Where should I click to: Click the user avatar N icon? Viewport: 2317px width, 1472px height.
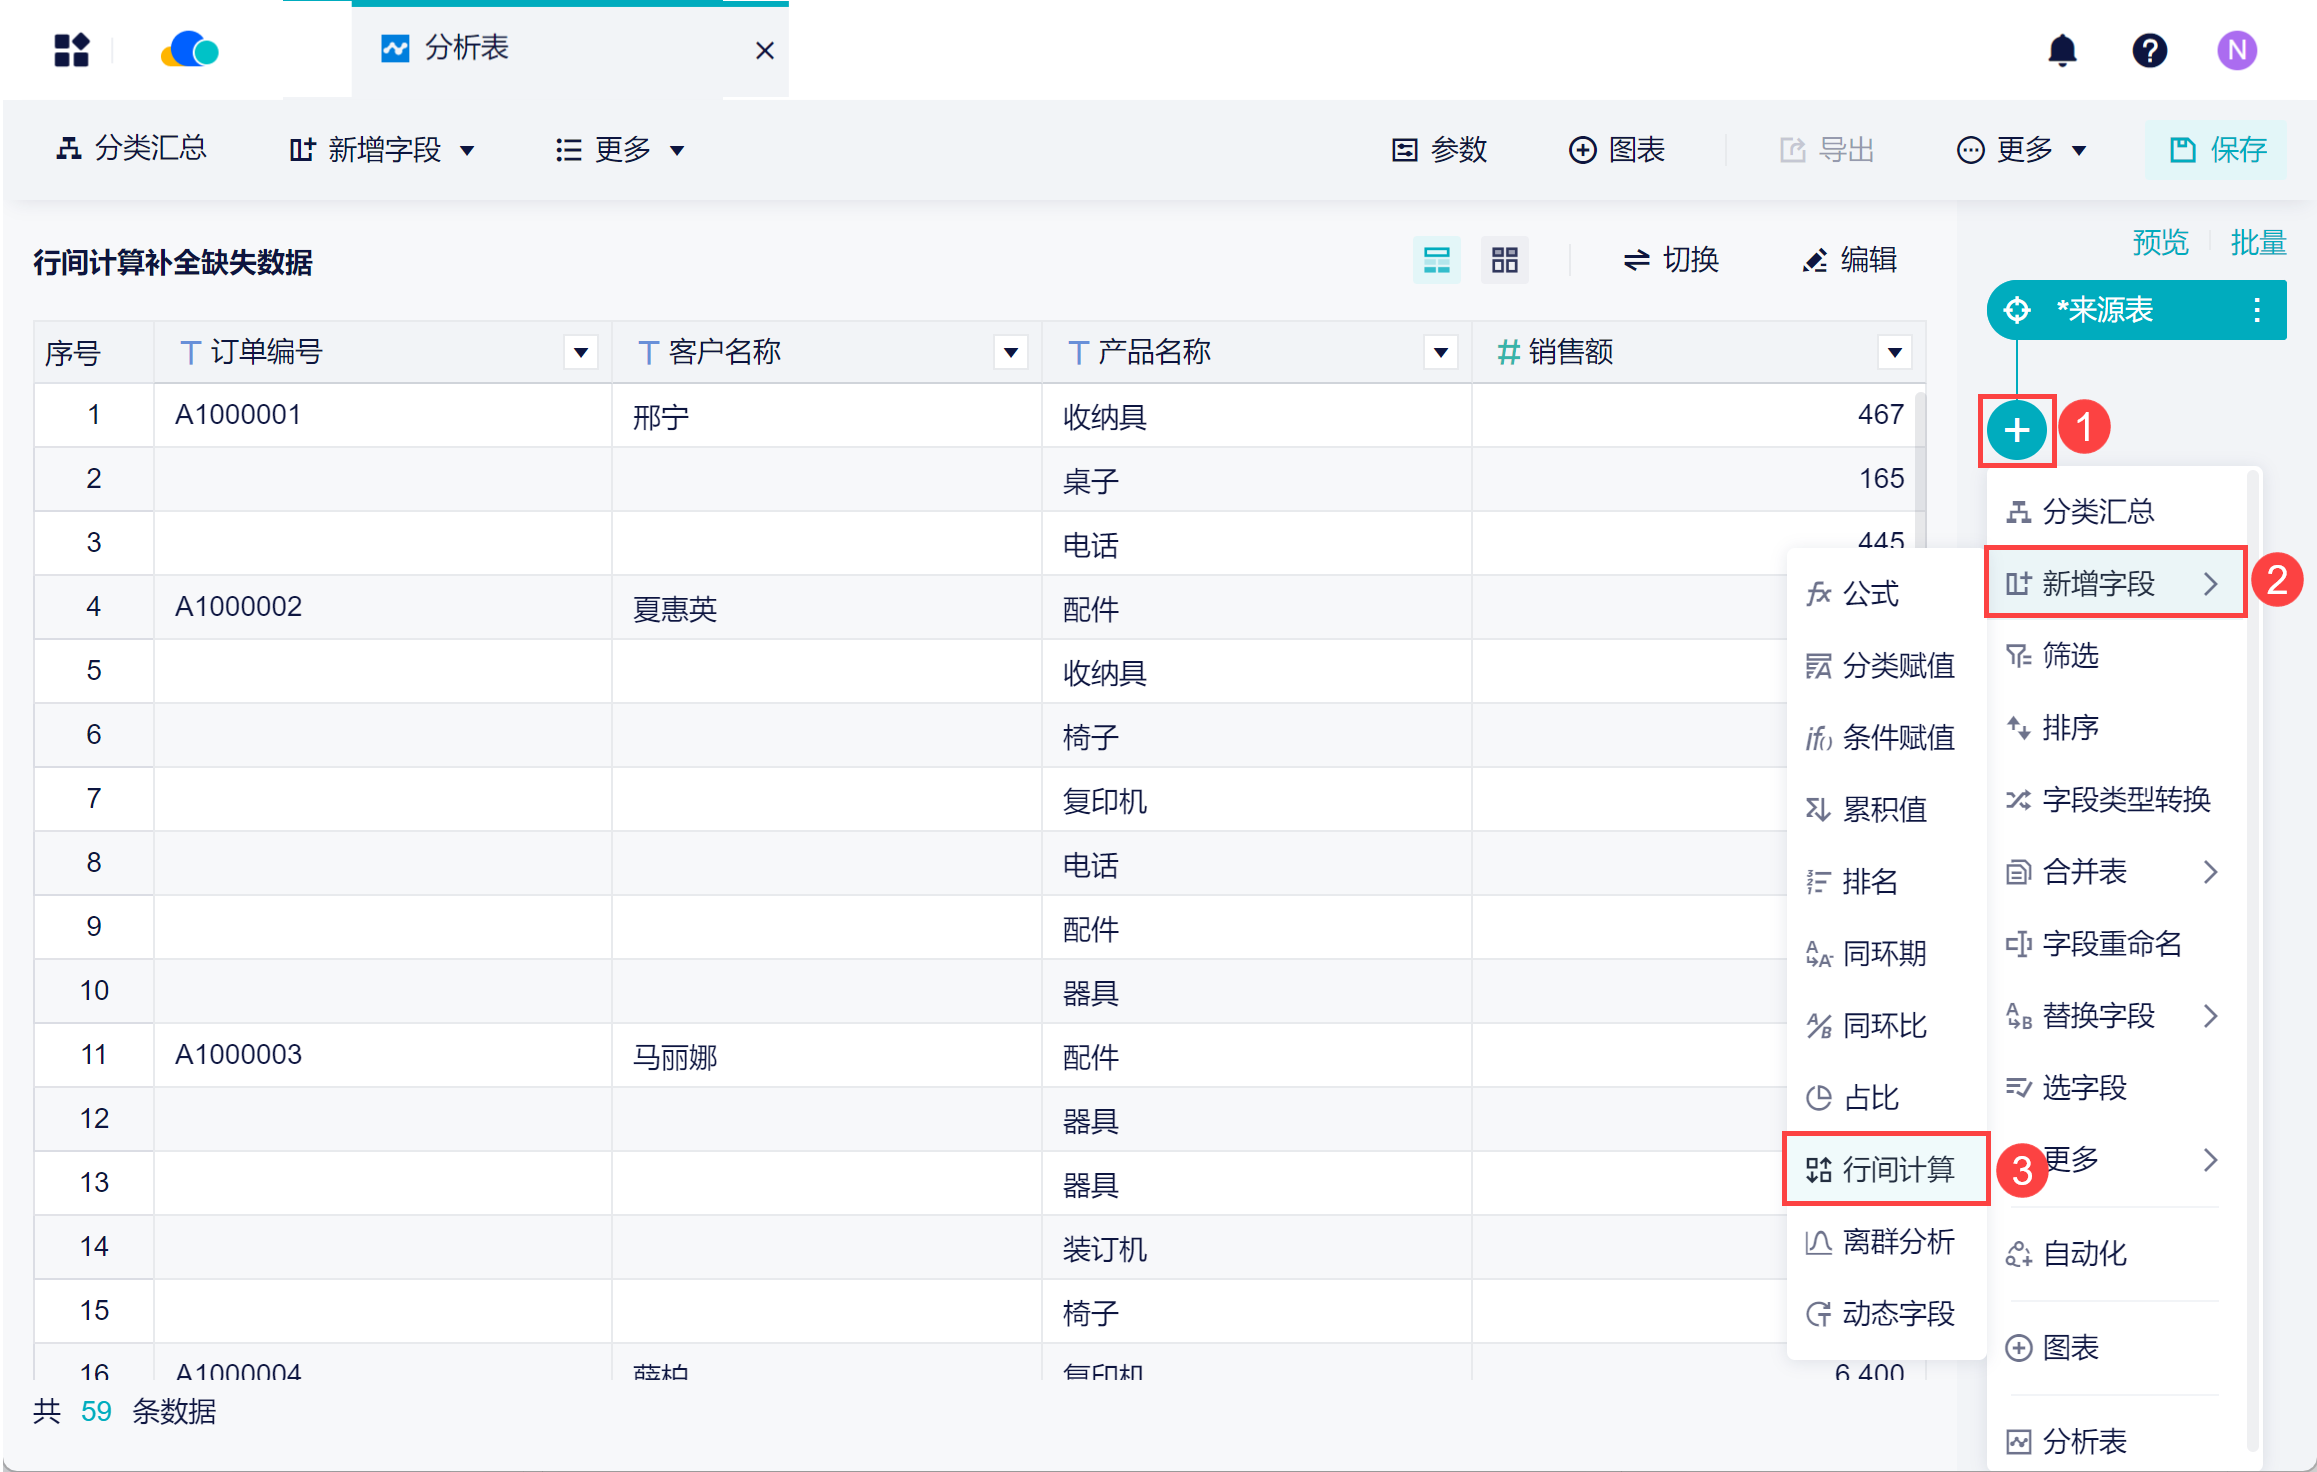pyautogui.click(x=2236, y=50)
